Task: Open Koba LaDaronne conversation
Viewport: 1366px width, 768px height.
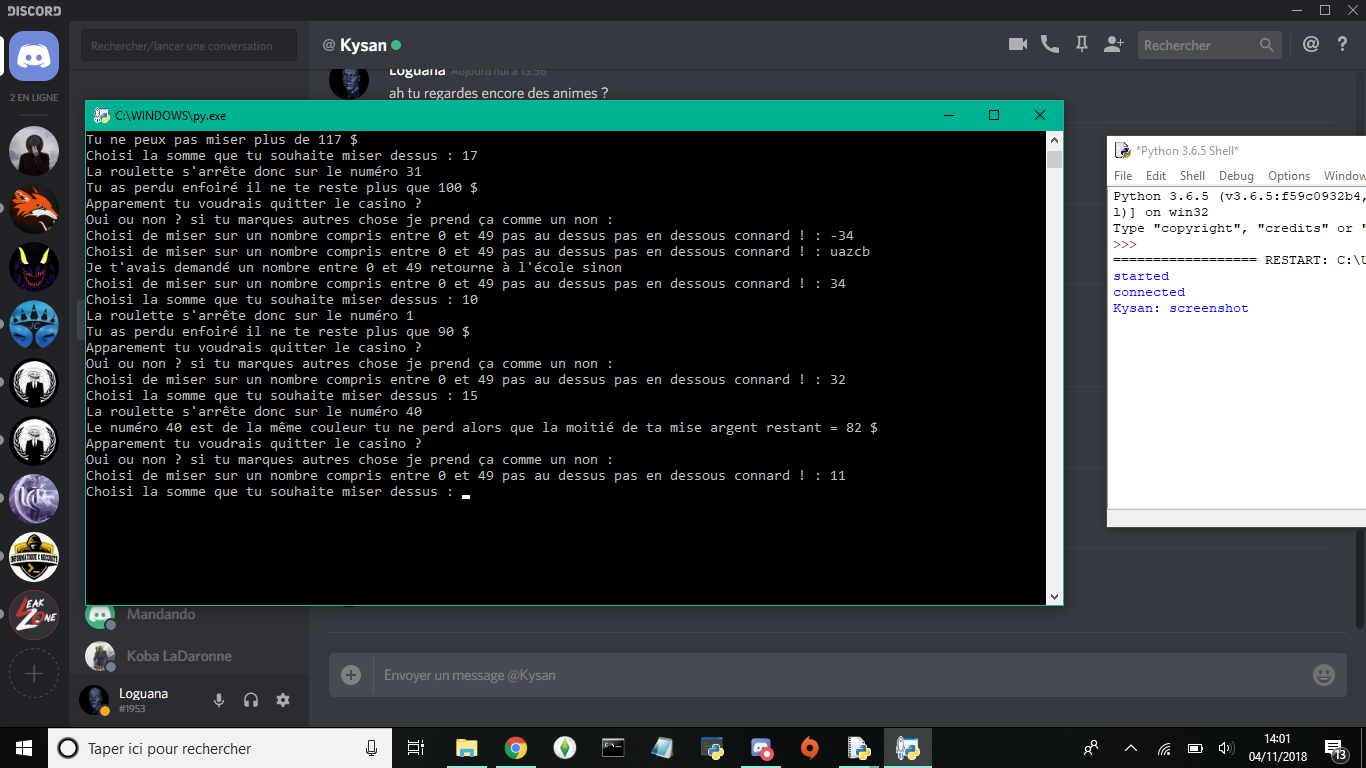Action: (189, 656)
